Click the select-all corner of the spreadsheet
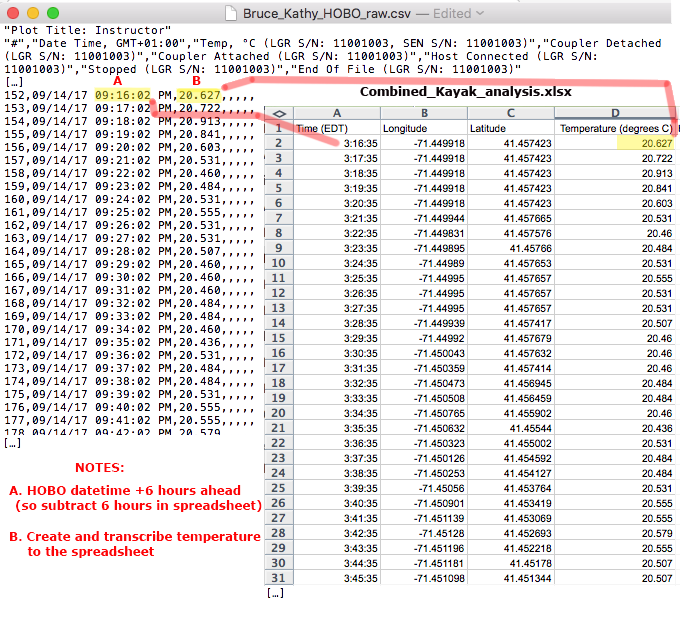Image resolution: width=684 pixels, height=619 pixels. (x=279, y=113)
